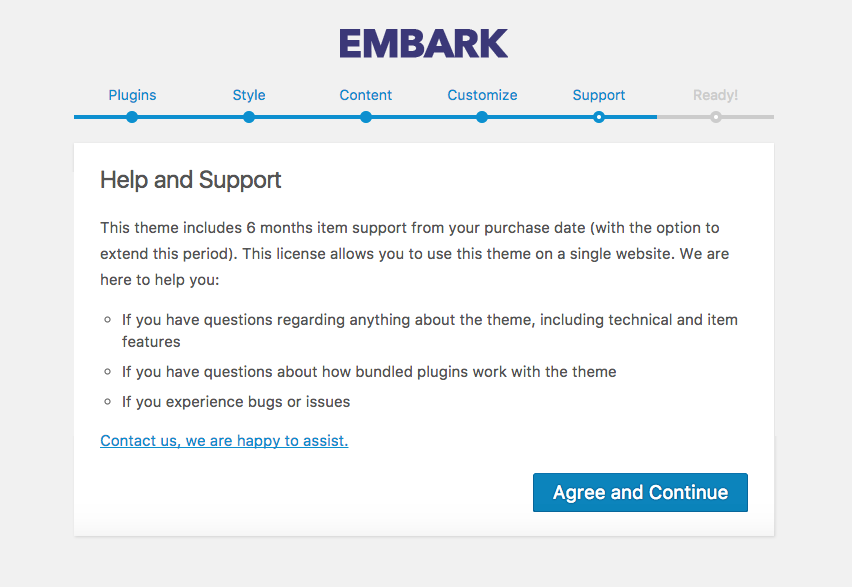Click the EMBARK logo
The height and width of the screenshot is (587, 852).
point(423,43)
